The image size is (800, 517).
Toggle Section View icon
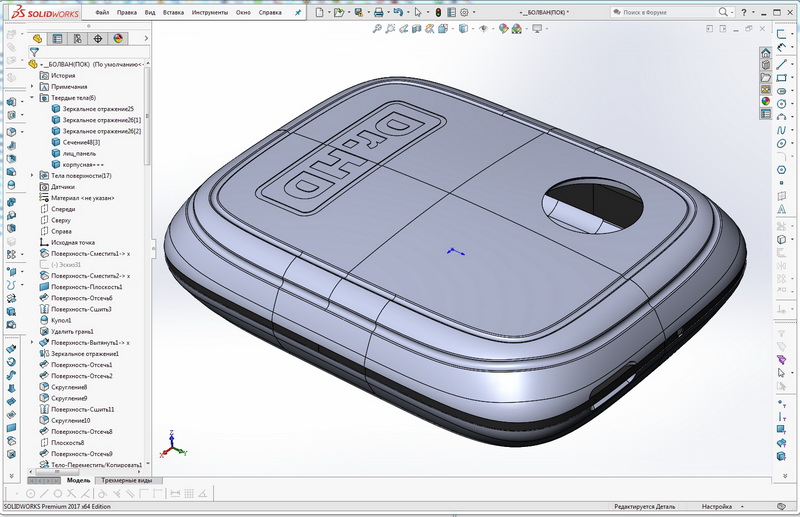[x=417, y=29]
